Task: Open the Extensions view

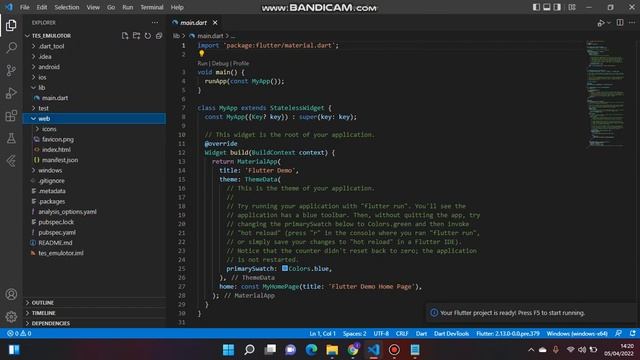Action: tap(11, 116)
